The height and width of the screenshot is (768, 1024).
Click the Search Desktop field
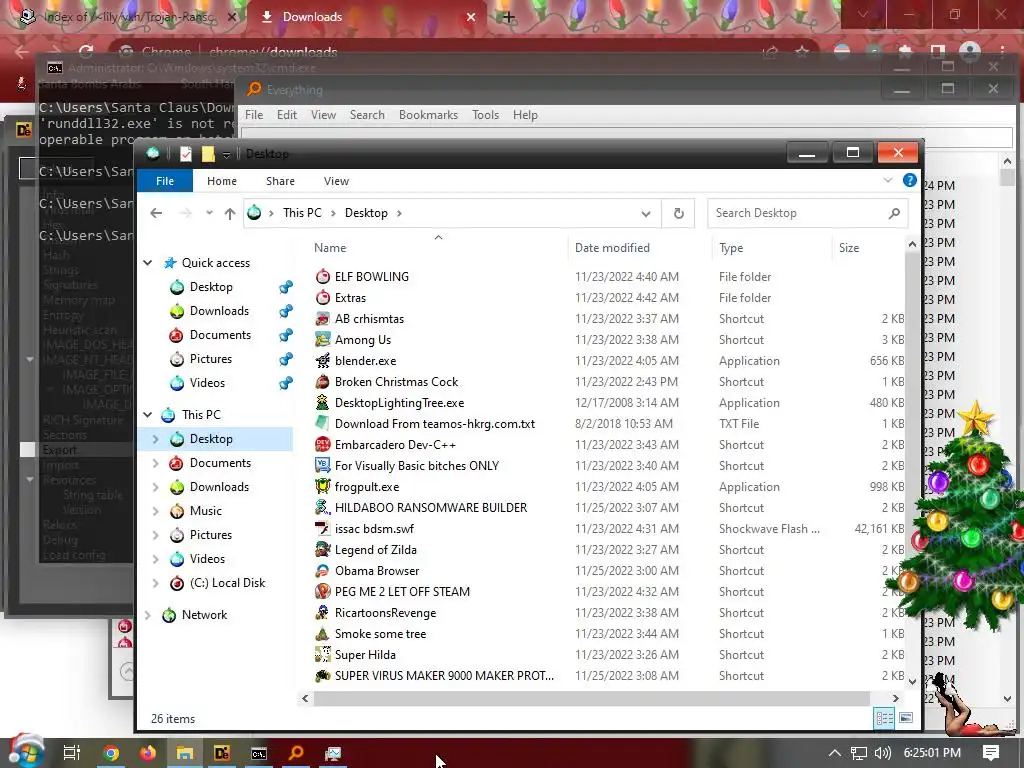[x=807, y=213]
